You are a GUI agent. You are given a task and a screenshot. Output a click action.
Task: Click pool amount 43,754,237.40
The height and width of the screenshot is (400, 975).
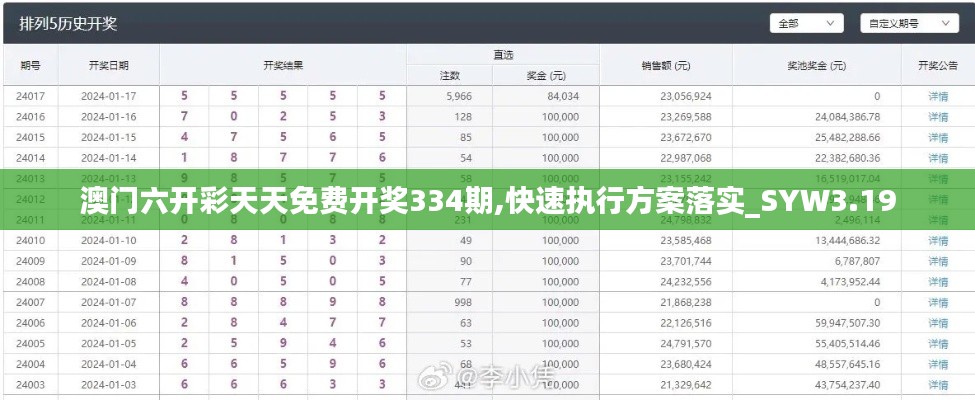tap(848, 385)
